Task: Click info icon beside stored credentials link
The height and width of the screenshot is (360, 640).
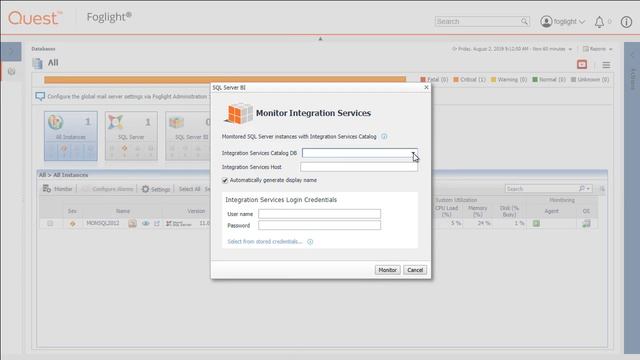Action: [x=310, y=242]
